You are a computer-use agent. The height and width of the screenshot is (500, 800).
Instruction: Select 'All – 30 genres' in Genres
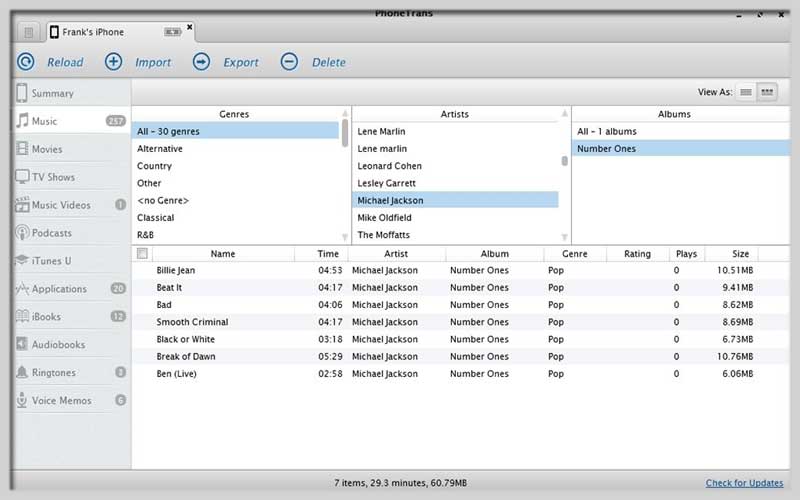235,131
